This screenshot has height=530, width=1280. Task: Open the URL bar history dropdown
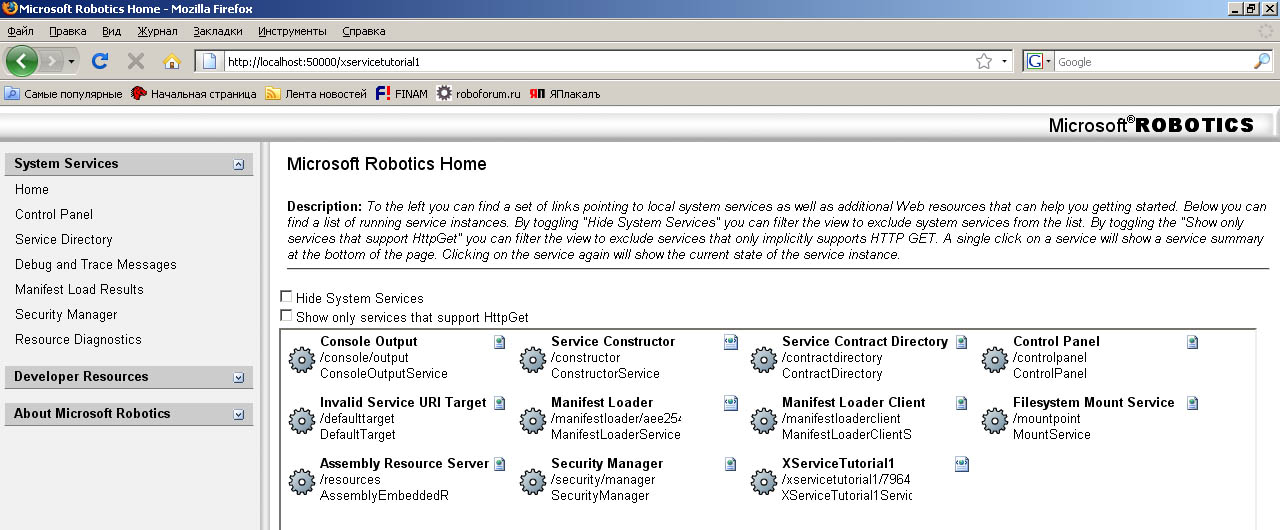(1004, 61)
